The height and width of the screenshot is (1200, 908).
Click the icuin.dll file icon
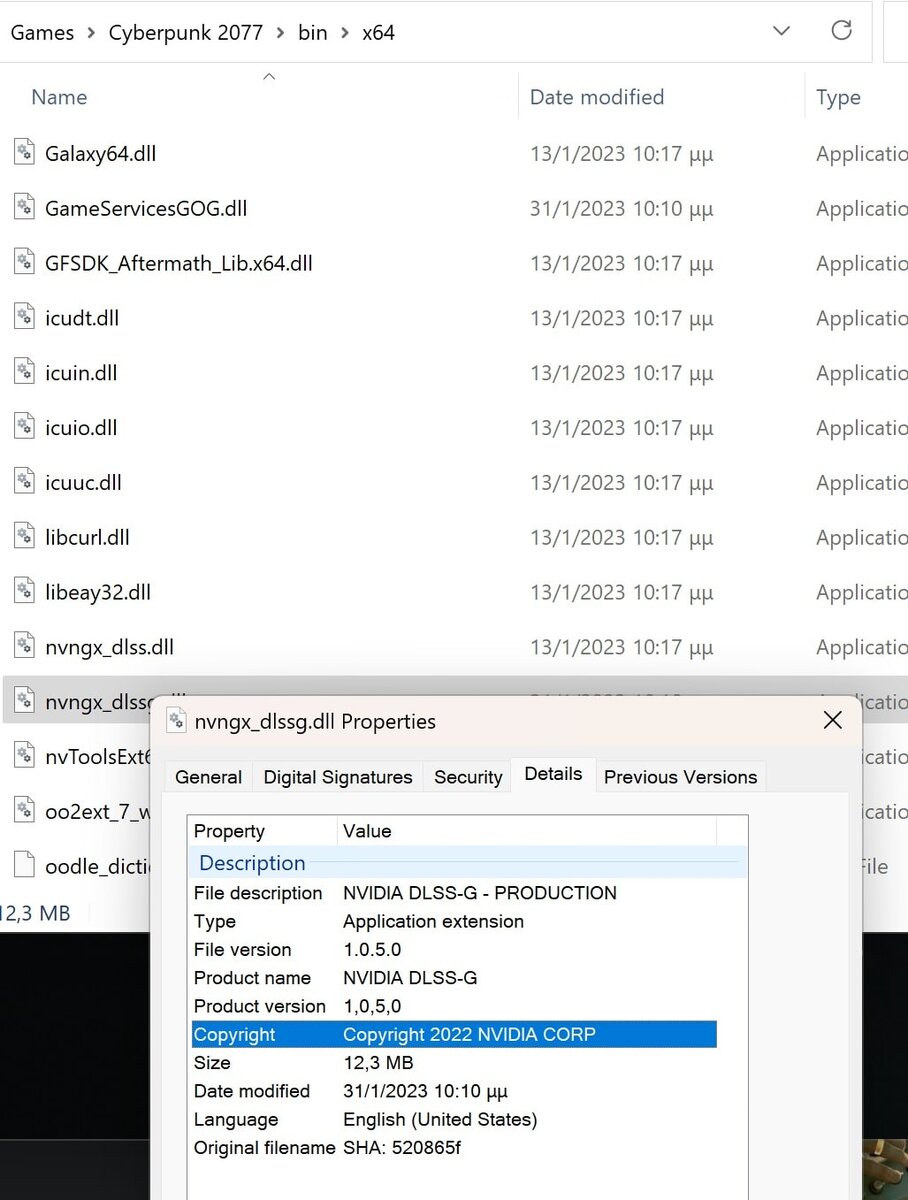25,372
